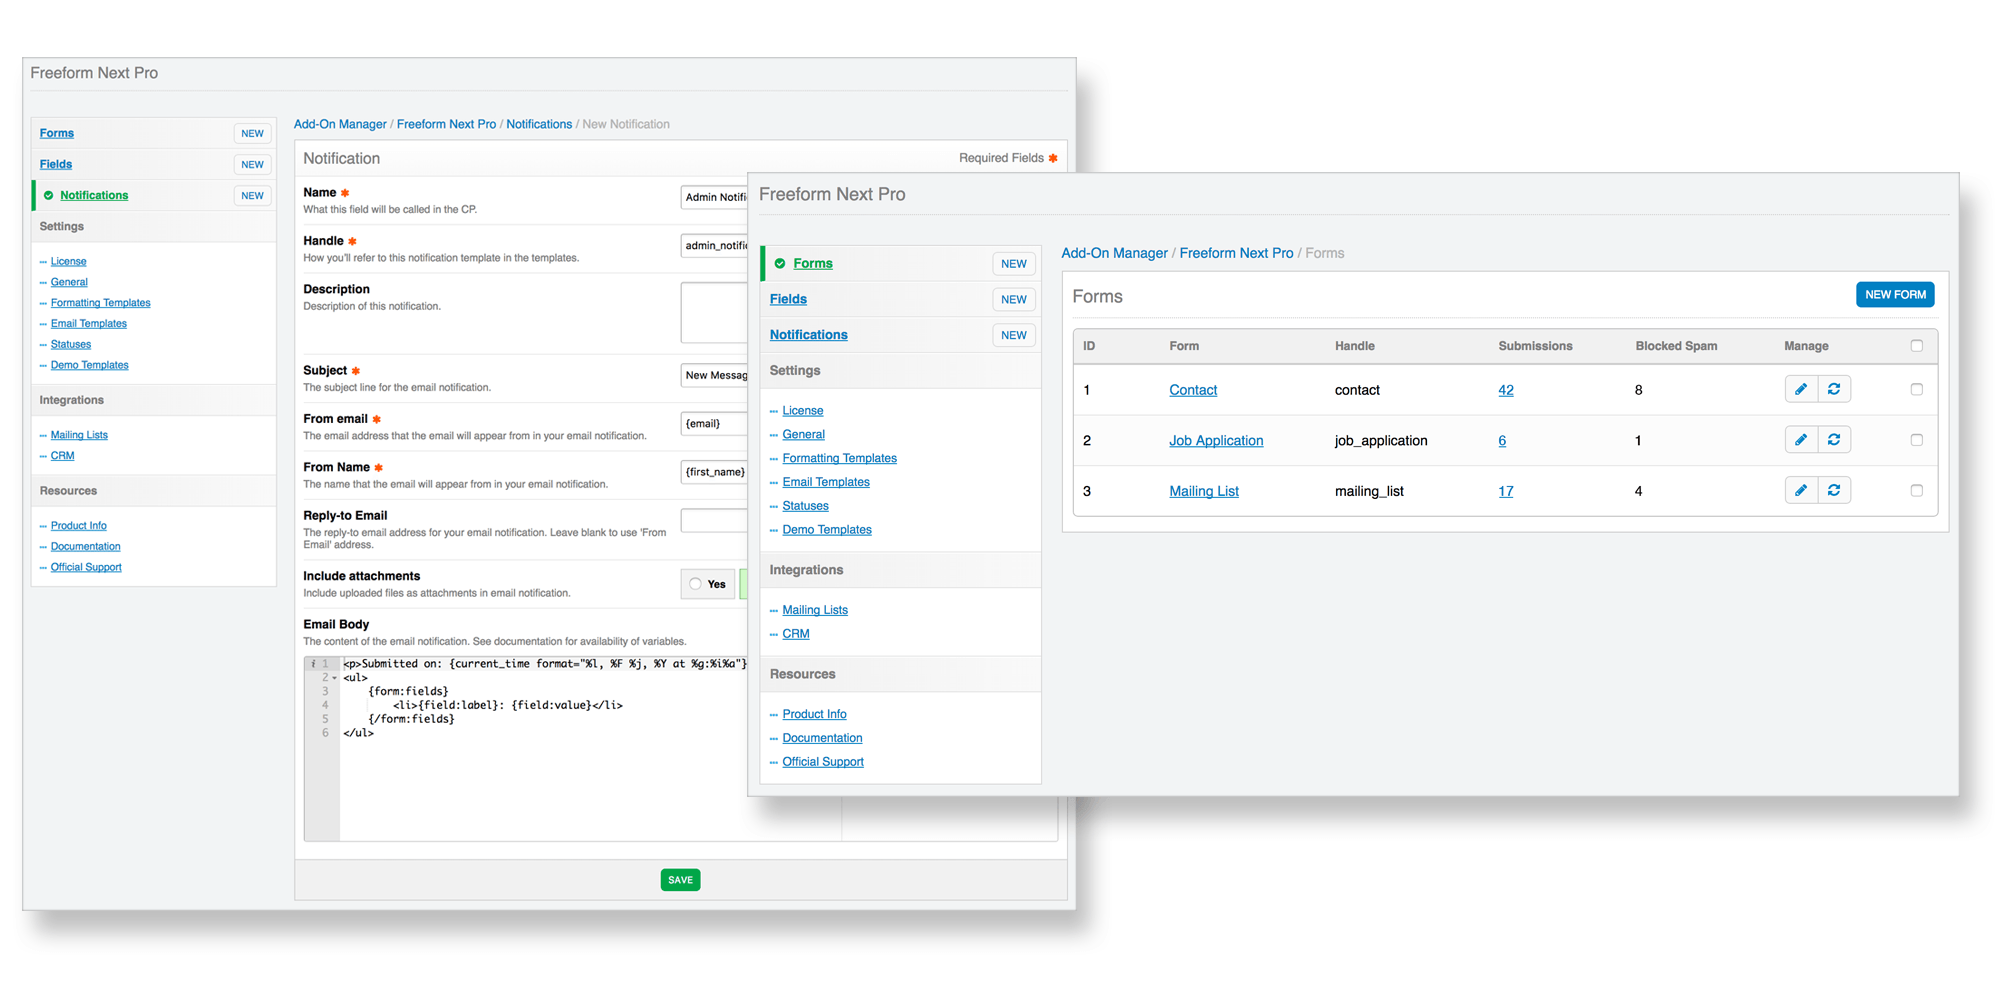Open Notifications in Notification window sidebar

(94, 195)
